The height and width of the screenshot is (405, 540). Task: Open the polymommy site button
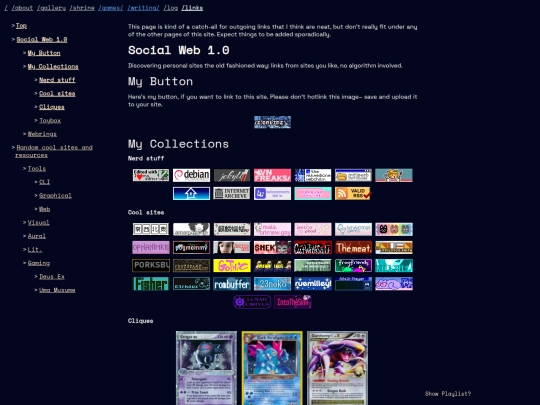tap(191, 247)
